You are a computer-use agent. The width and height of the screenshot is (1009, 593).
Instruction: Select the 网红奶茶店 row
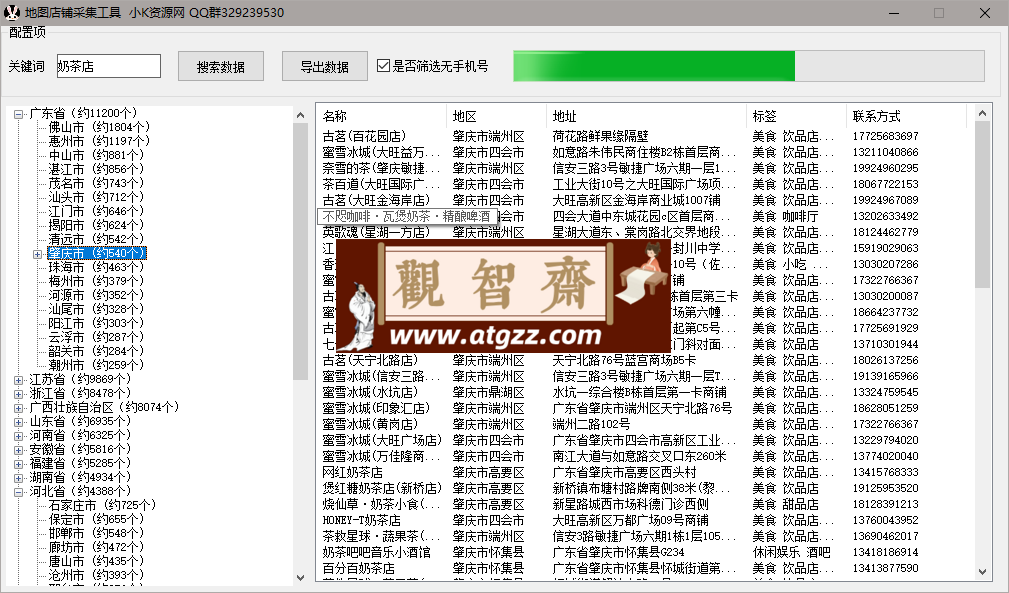643,472
